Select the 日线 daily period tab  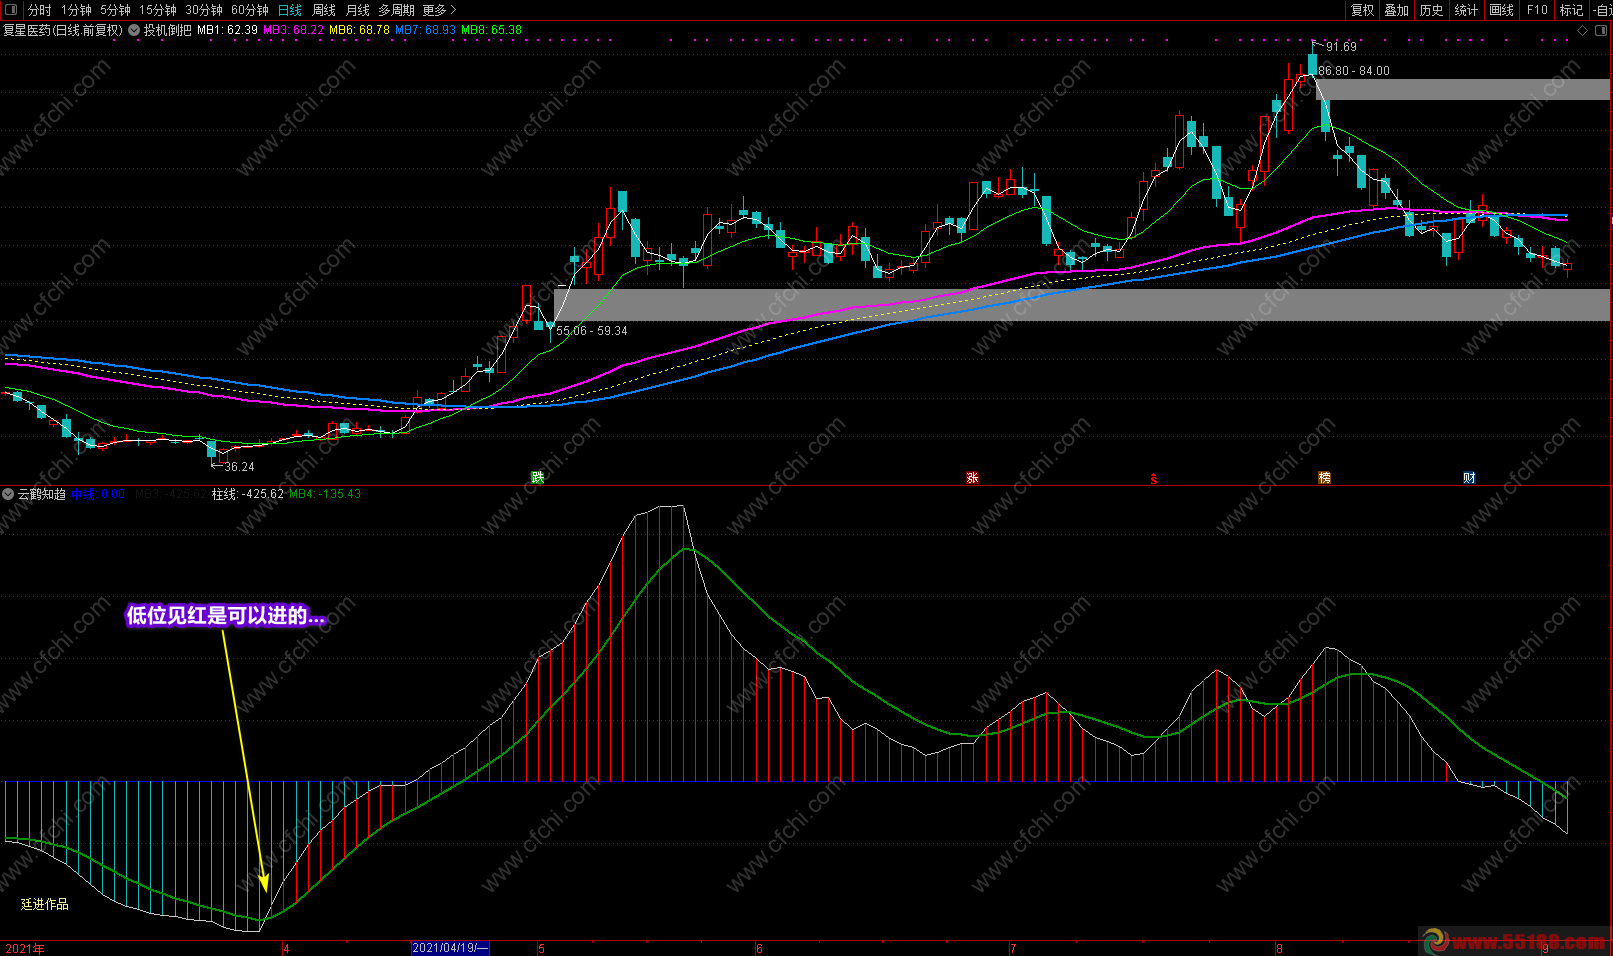pyautogui.click(x=290, y=10)
